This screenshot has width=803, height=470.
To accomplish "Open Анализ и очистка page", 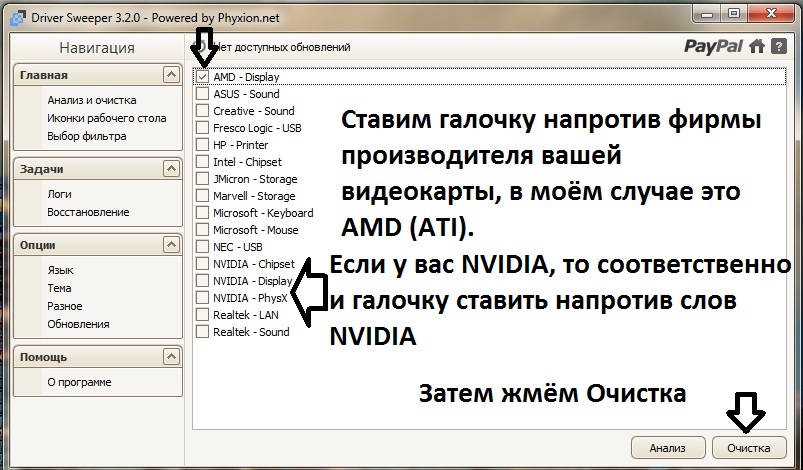I will coord(92,100).
